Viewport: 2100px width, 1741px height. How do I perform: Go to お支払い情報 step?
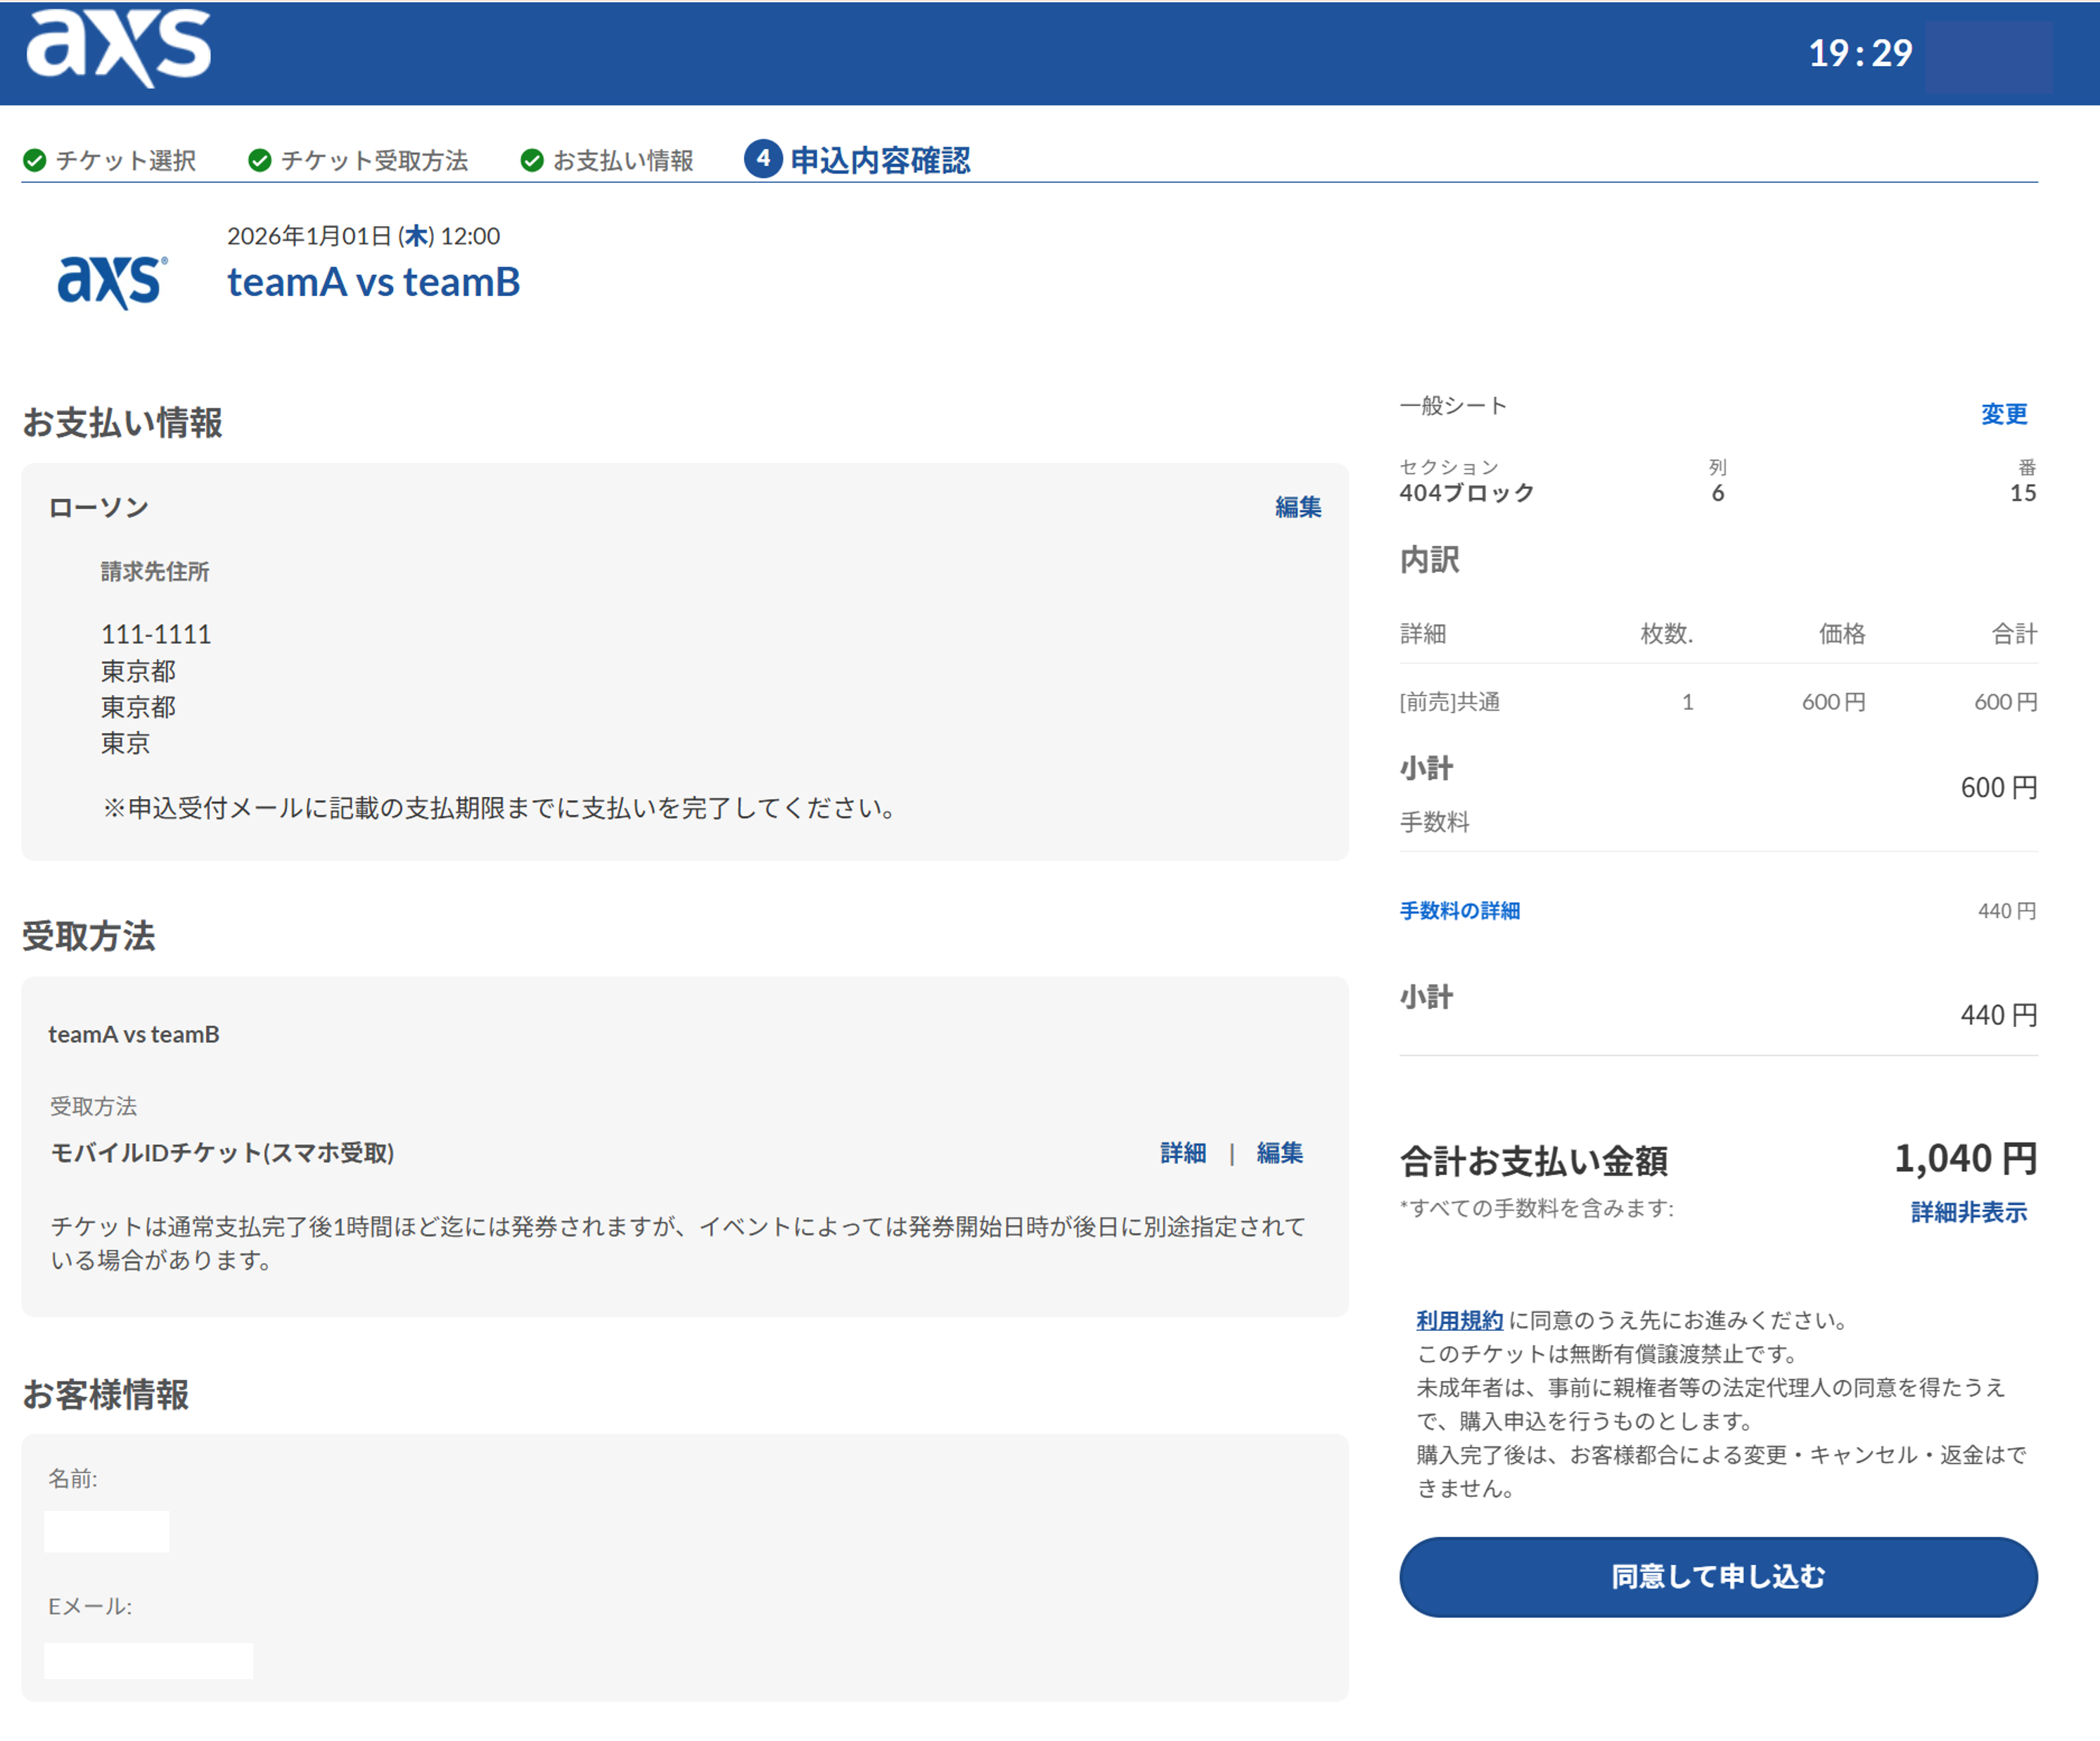pos(623,160)
